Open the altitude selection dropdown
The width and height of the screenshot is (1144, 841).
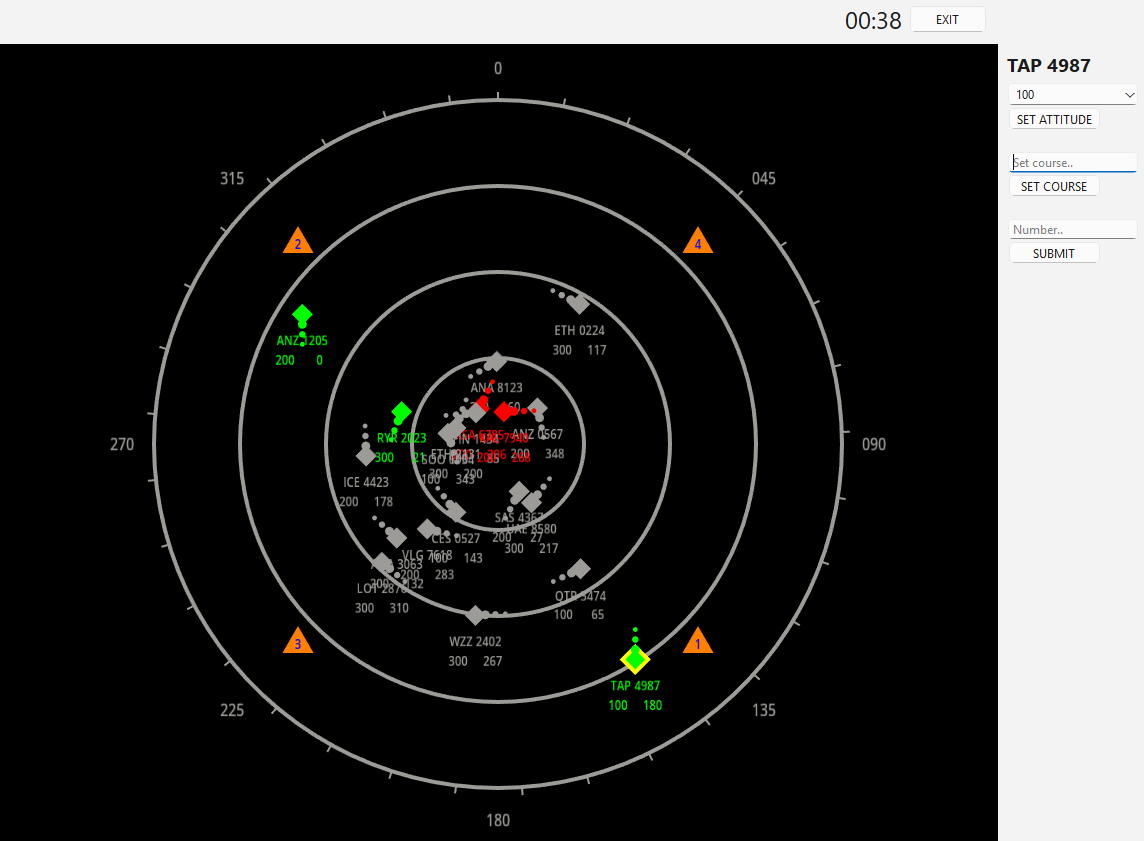(1072, 94)
